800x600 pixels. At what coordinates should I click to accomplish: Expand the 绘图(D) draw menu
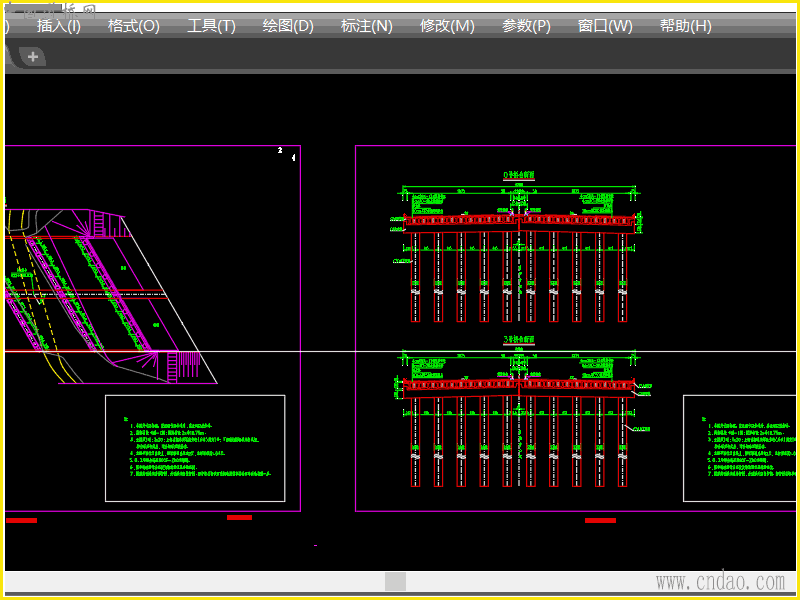[288, 26]
